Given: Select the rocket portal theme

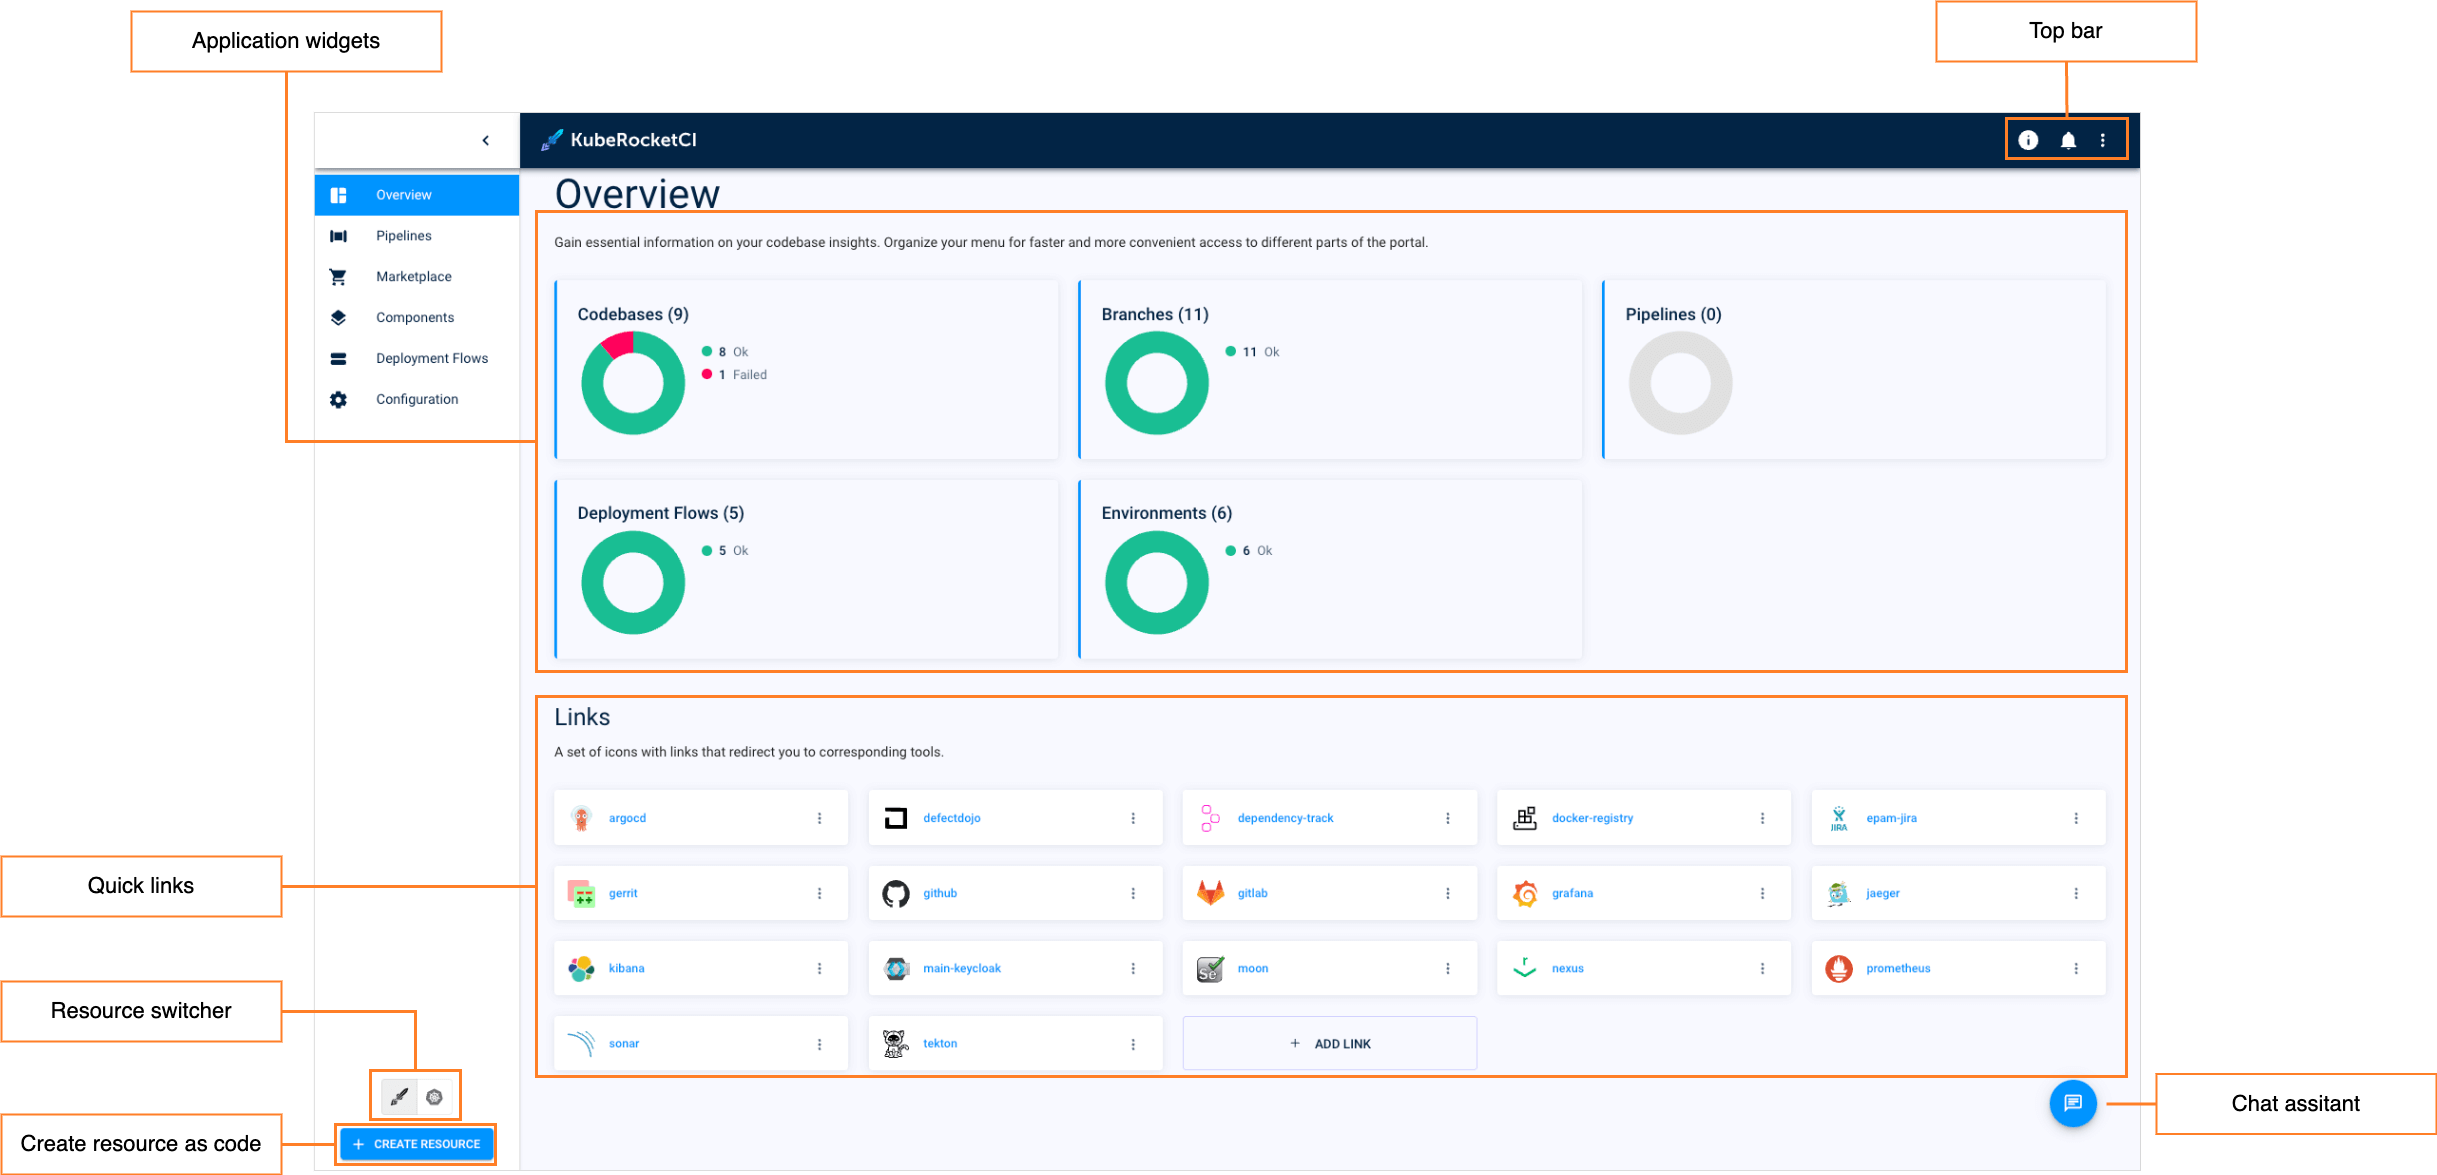Looking at the screenshot, I should pos(397,1096).
